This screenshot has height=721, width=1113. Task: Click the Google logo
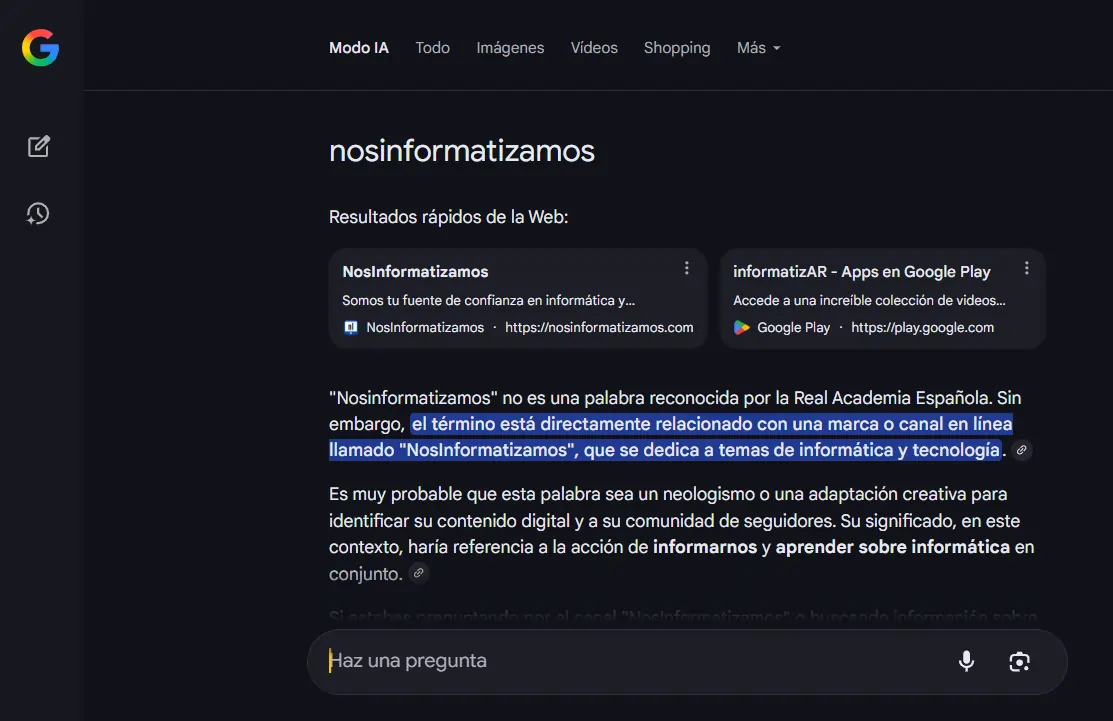coord(40,48)
